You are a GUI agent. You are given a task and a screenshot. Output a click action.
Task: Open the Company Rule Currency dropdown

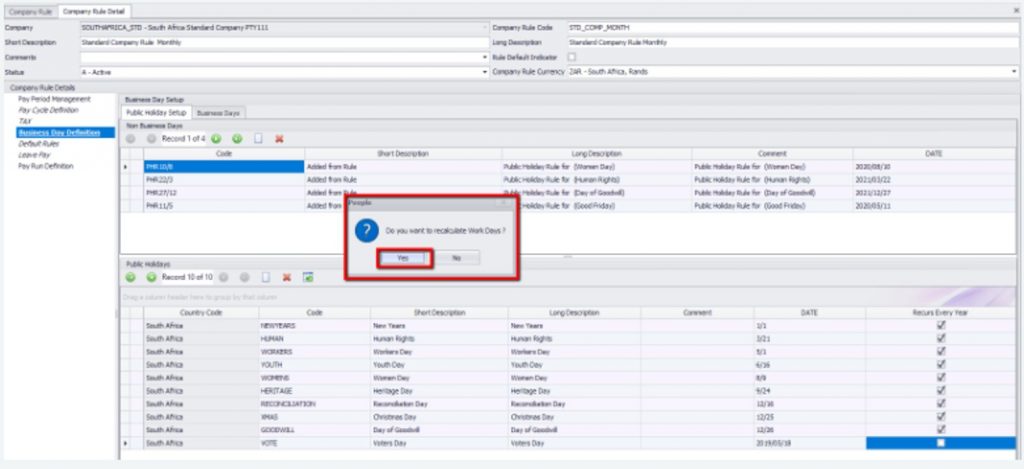point(1014,72)
